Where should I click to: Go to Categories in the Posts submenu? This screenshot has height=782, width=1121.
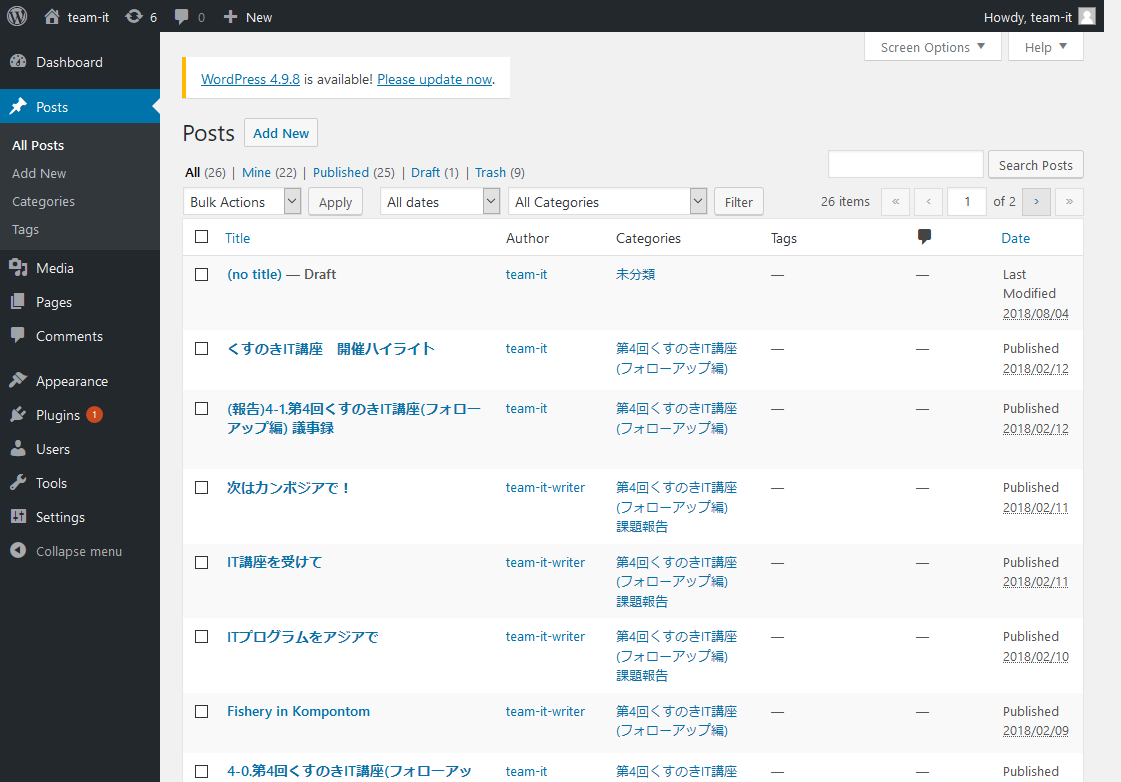tap(43, 201)
